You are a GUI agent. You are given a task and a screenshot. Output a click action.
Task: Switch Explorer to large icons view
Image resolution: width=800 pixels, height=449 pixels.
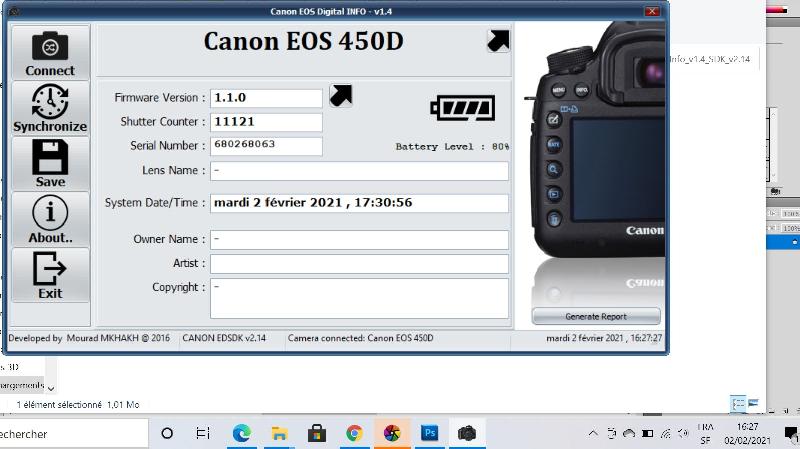pos(753,404)
